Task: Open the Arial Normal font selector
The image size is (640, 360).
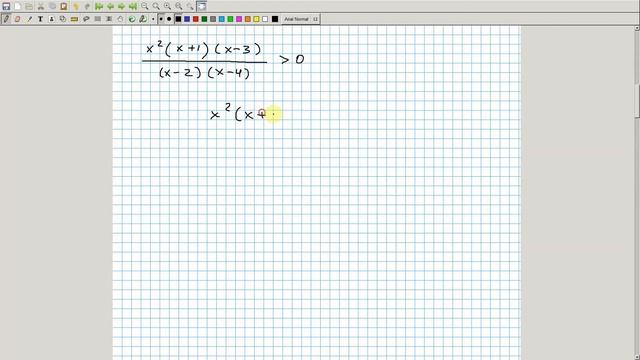Action: pos(301,19)
